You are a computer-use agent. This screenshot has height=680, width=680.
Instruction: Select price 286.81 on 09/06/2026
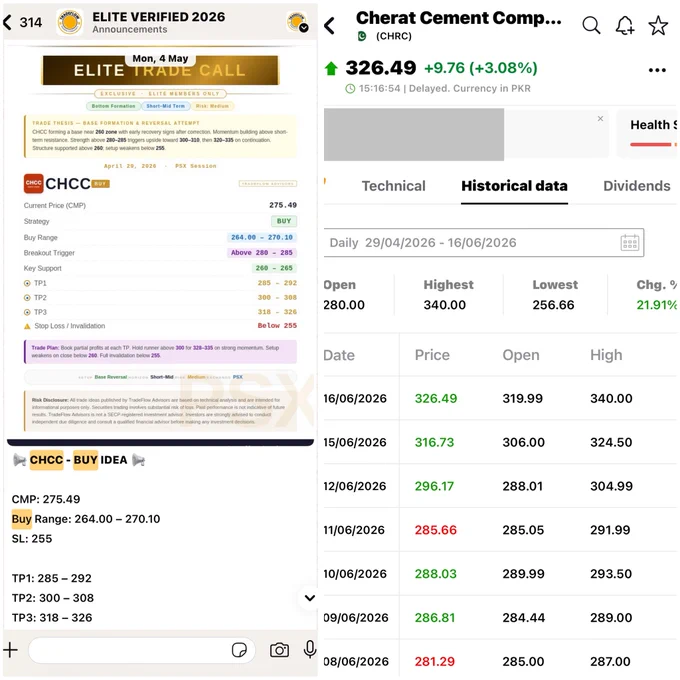435,618
